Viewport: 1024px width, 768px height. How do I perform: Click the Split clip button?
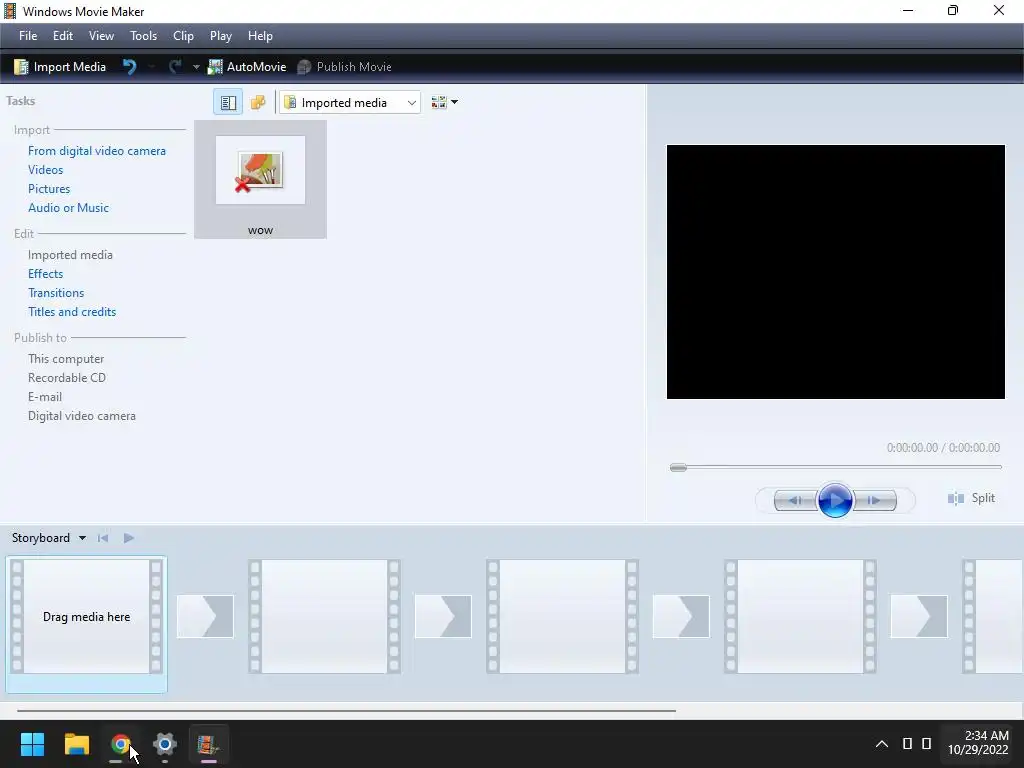click(x=971, y=498)
